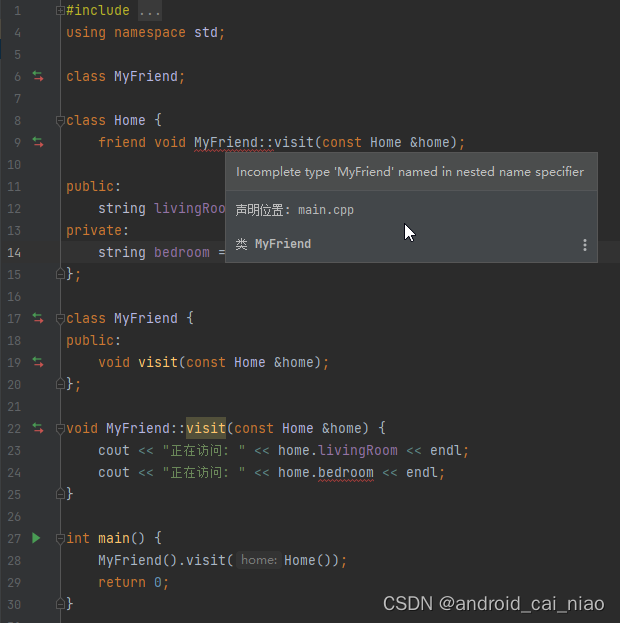Click the folded ellipsis after #include
Viewport: 620px width, 623px height.
click(150, 11)
